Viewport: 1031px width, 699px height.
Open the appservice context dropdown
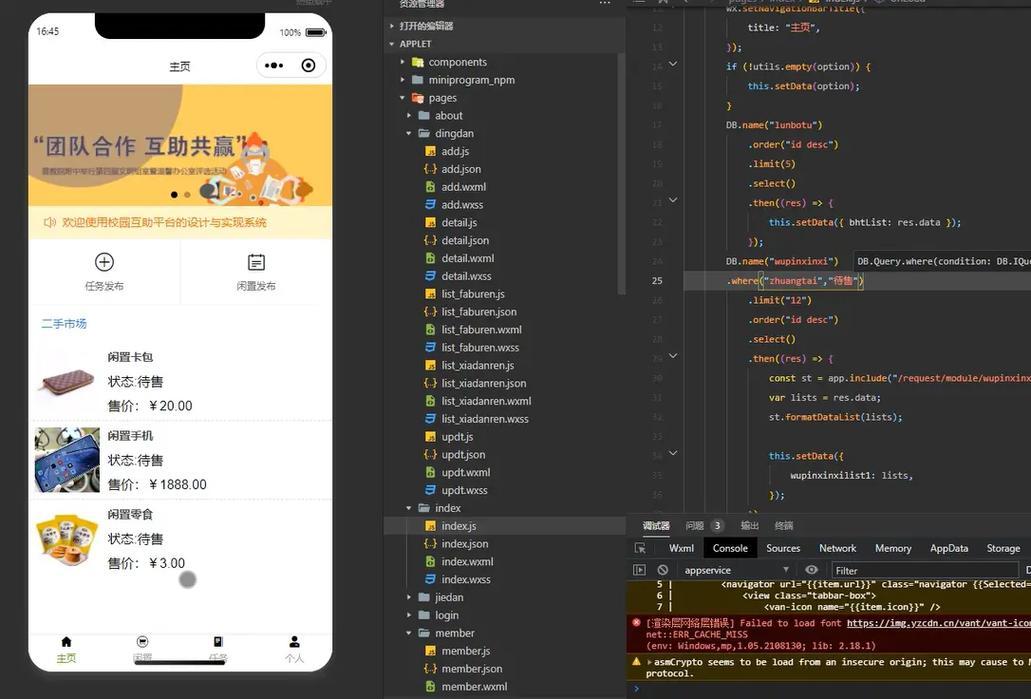point(736,570)
